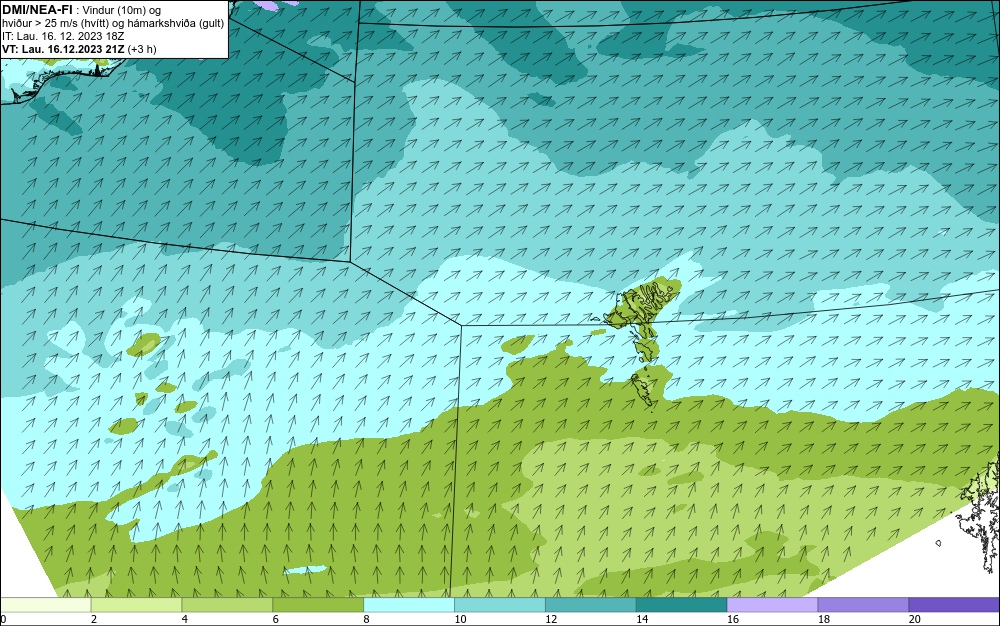1000x626 pixels.
Task: Click the 2–4 m/s light green legend swatch
Action: coord(136,605)
